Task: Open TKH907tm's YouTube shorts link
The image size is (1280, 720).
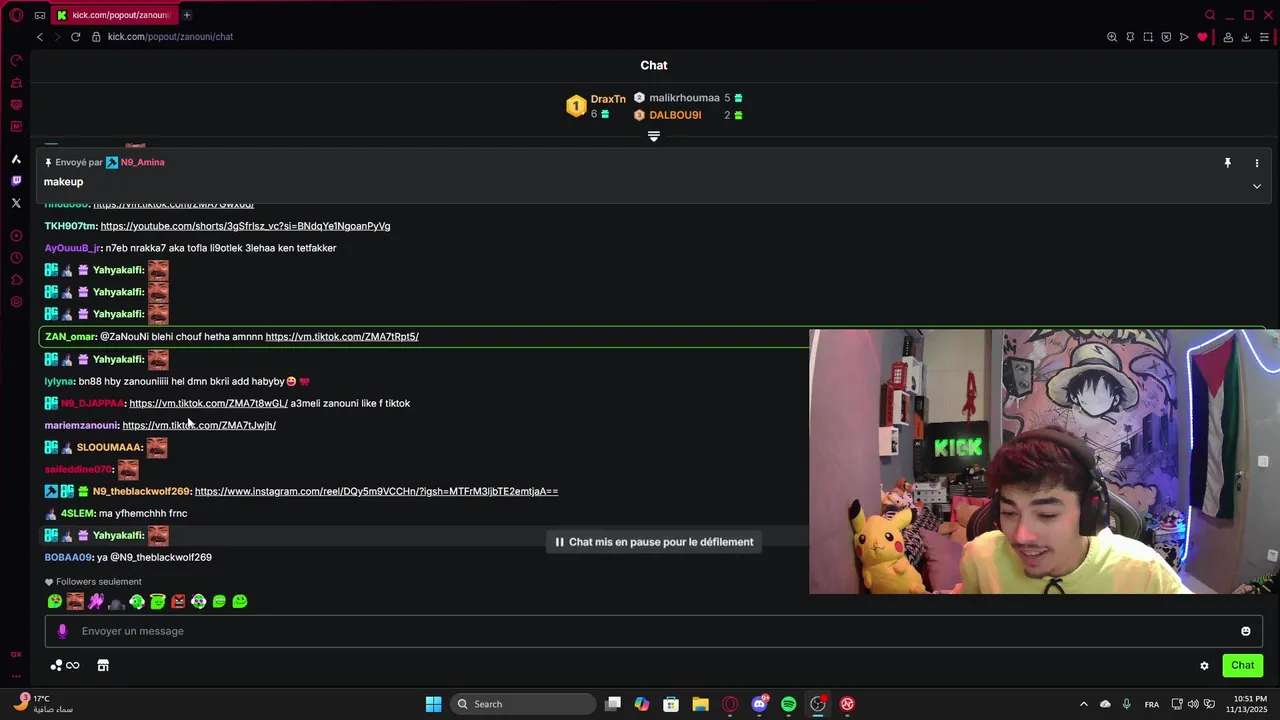Action: (245, 226)
